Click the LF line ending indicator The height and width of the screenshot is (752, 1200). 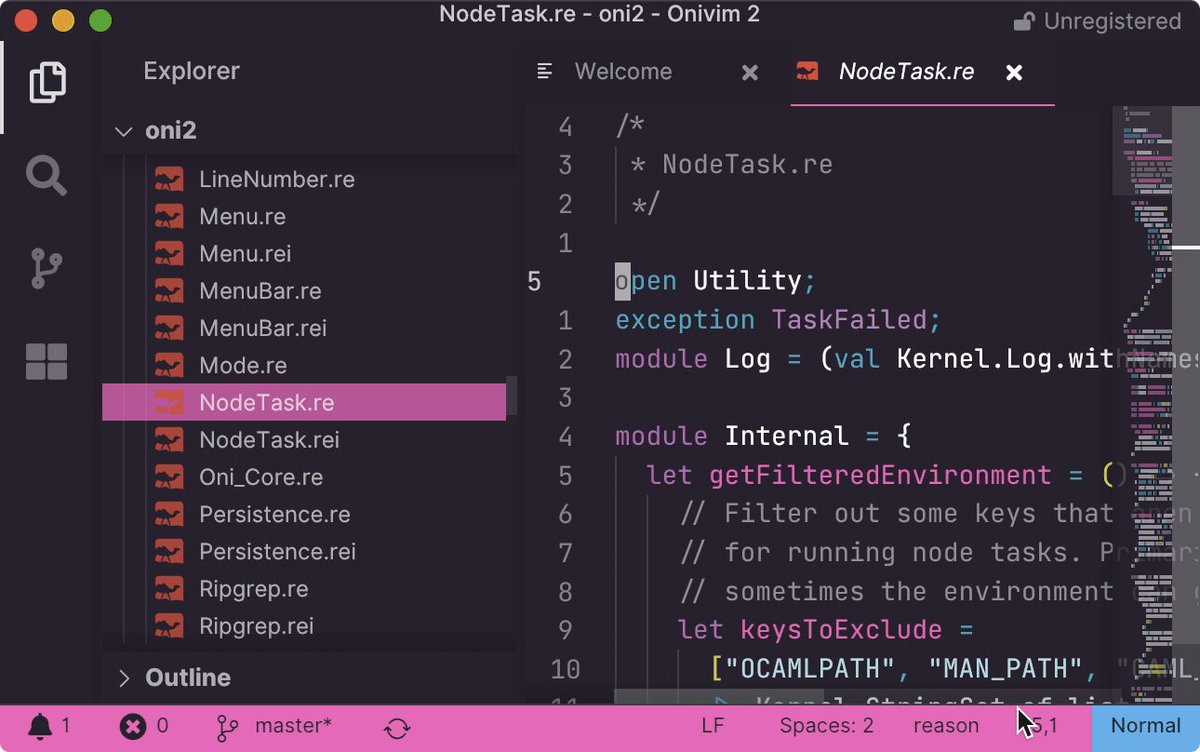(x=713, y=726)
